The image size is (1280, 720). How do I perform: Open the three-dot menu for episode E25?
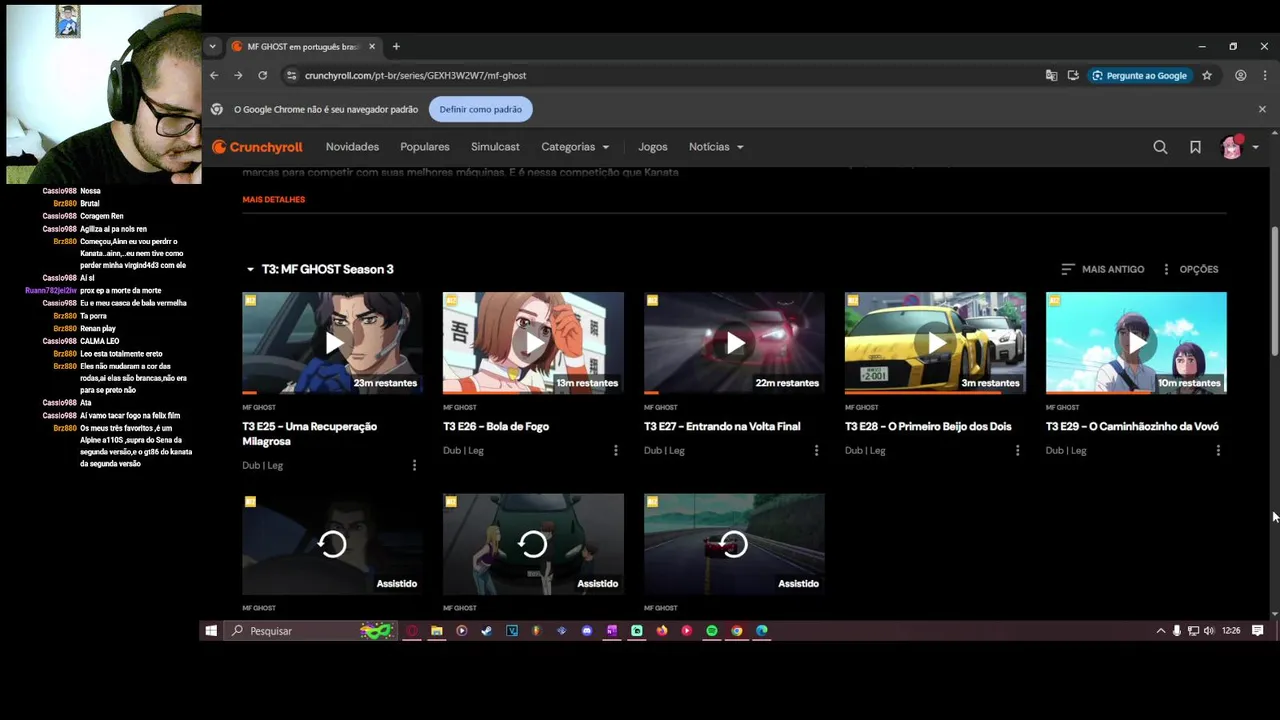click(x=414, y=465)
